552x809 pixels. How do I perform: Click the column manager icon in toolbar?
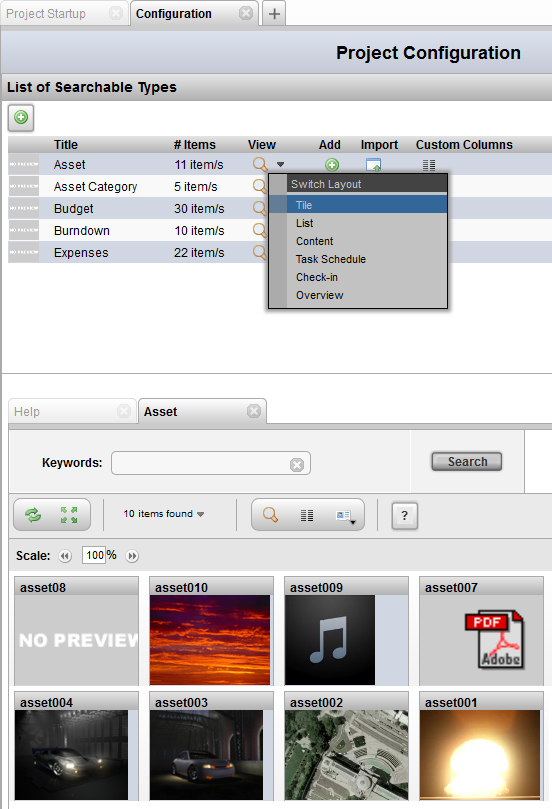click(307, 515)
